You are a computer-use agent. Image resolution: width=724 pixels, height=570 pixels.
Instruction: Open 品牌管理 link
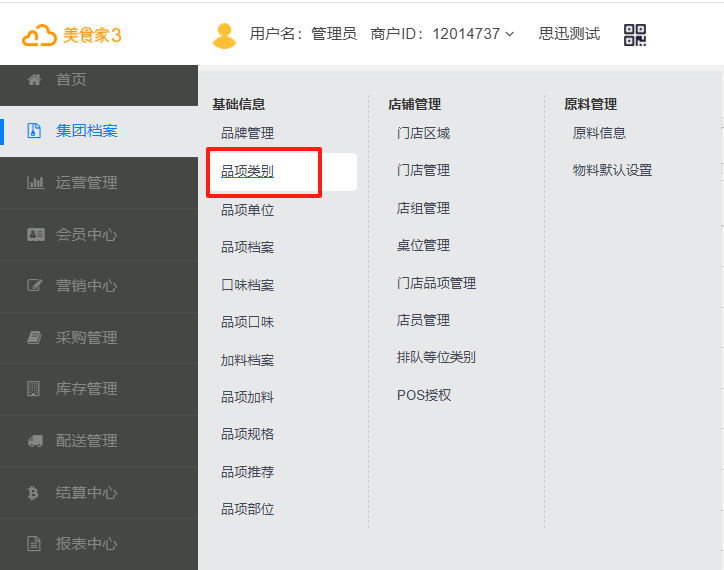248,133
